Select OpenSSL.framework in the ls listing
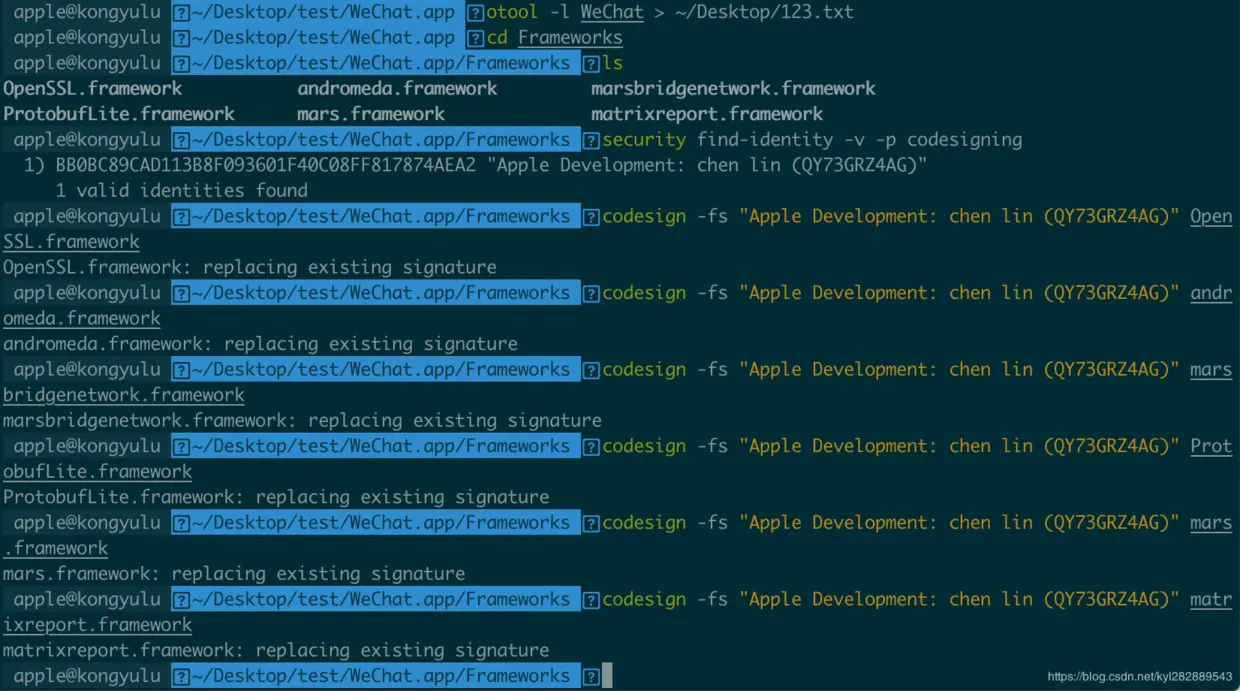Screen dimensions: 1240x691 click(93, 88)
